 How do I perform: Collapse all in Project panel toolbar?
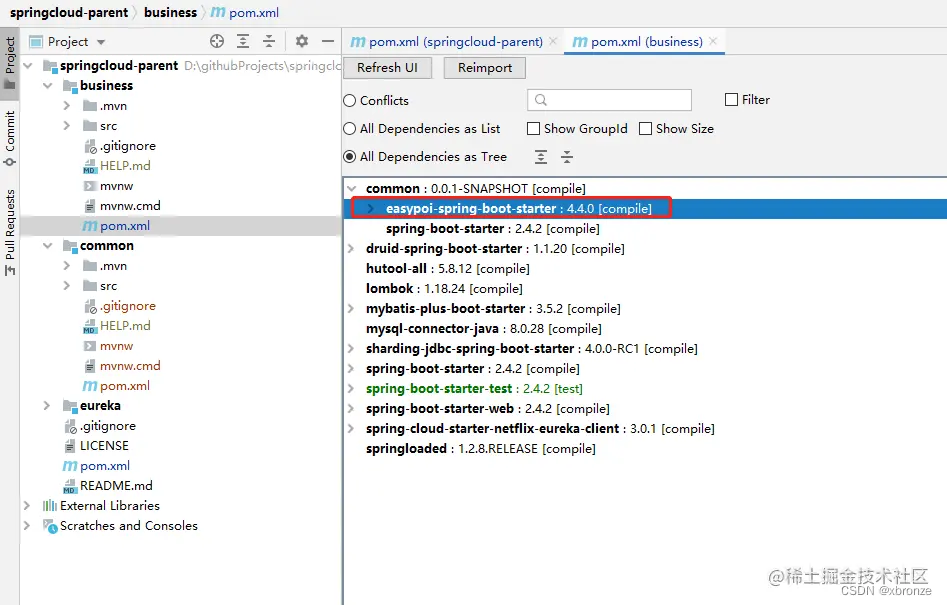(269, 41)
